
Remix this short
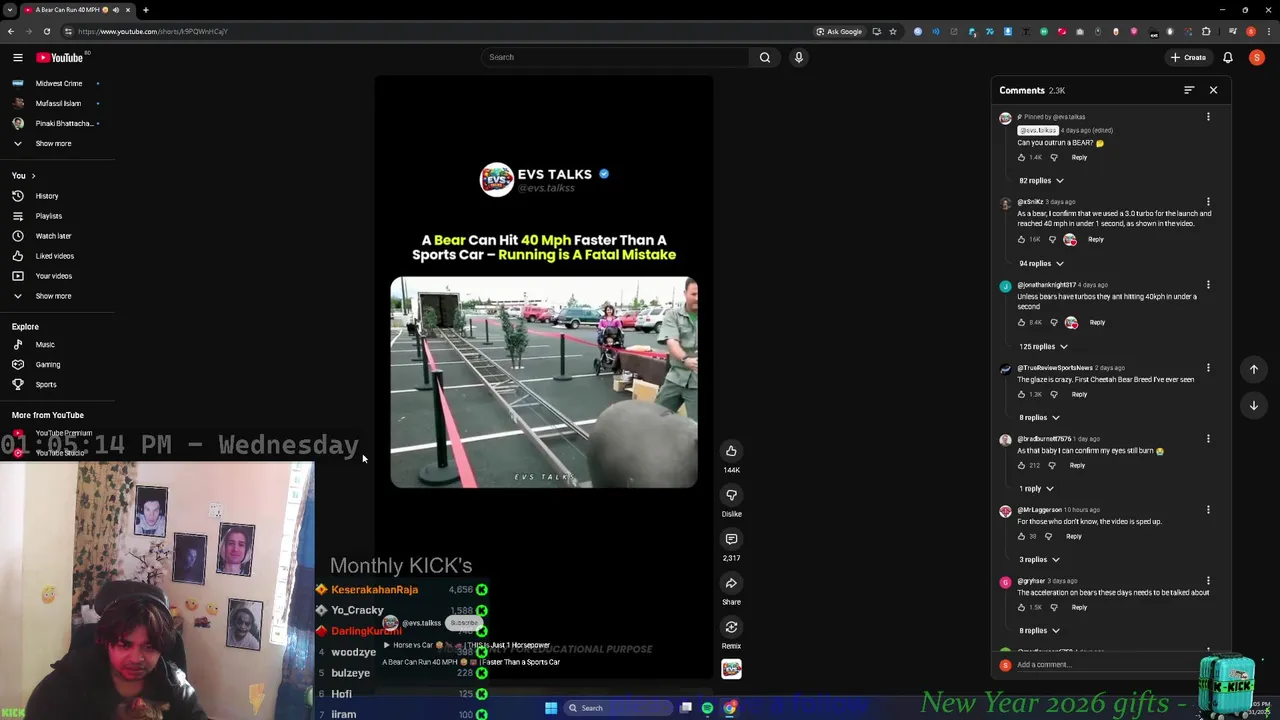(x=731, y=627)
